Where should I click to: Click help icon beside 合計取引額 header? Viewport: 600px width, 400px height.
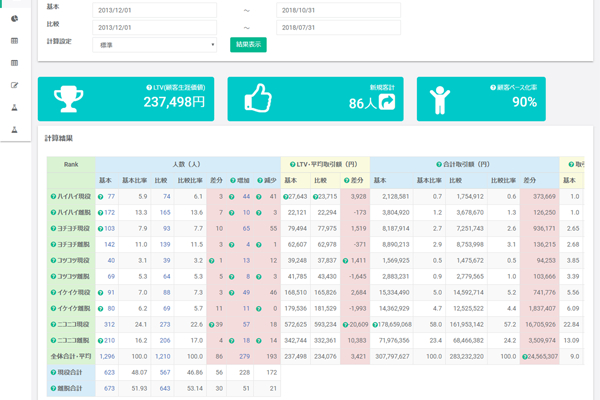coord(438,163)
